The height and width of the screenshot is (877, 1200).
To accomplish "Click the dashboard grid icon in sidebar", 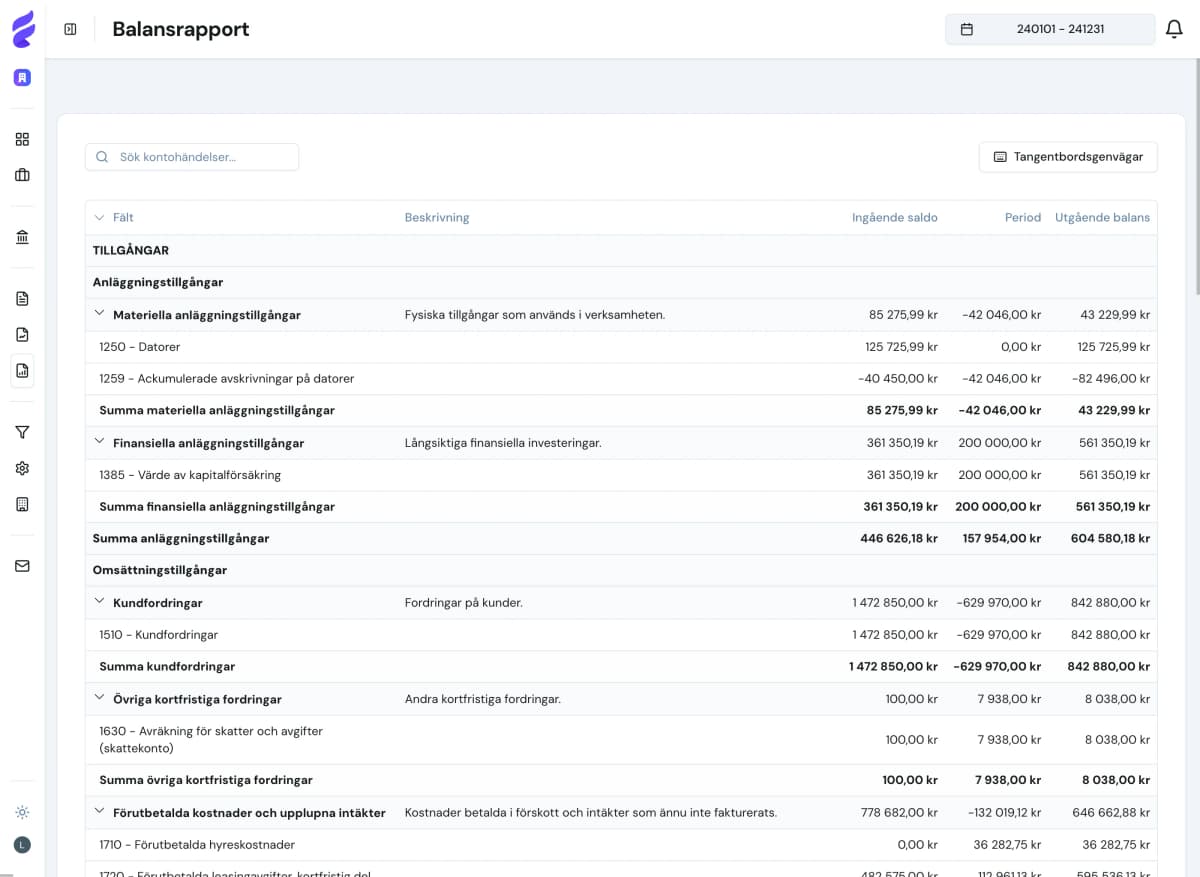I will tap(22, 139).
